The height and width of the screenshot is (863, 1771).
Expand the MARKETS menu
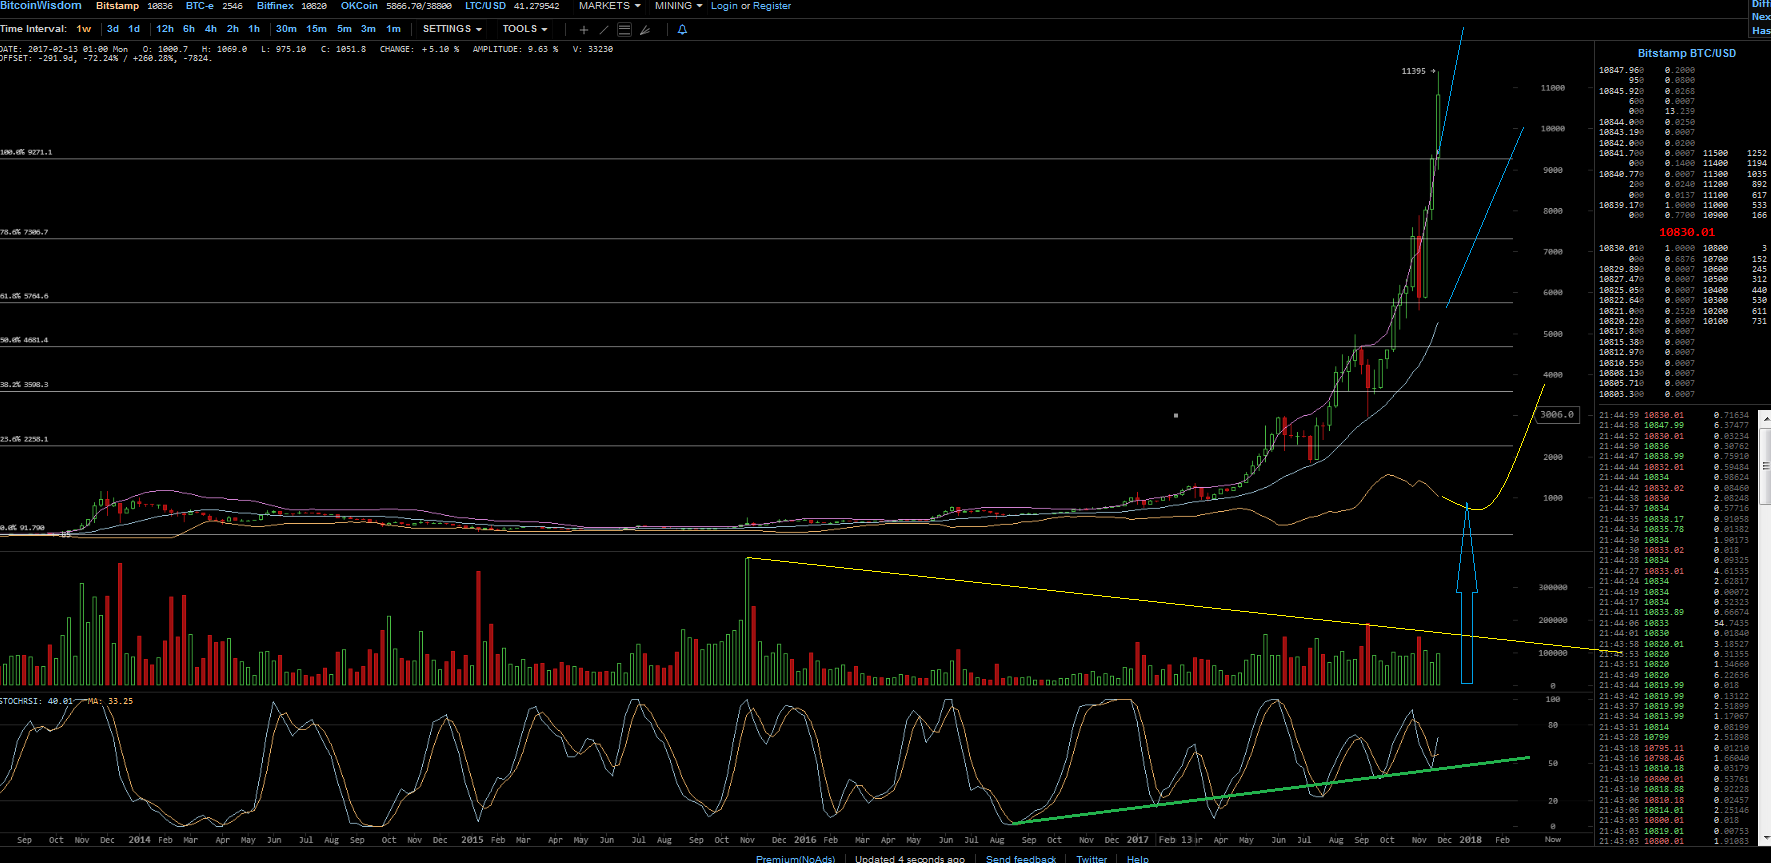pyautogui.click(x=610, y=6)
